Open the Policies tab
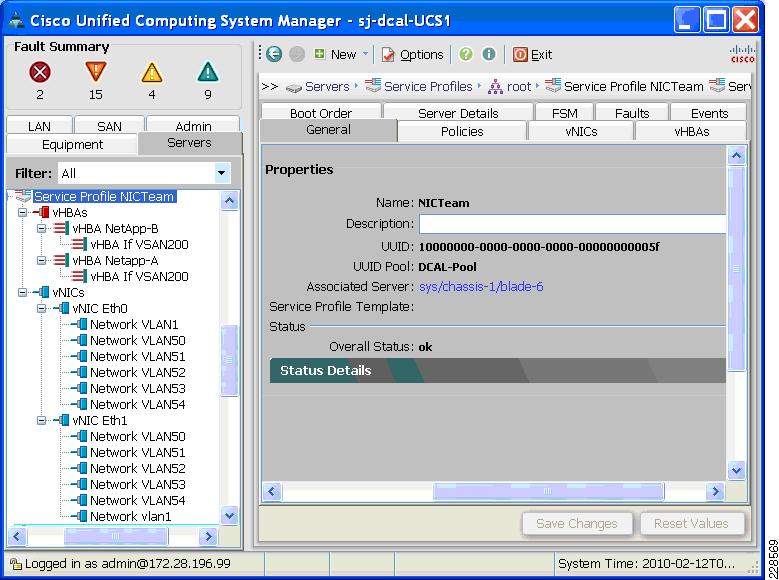Screen dimensions: 779x580 (x=462, y=132)
